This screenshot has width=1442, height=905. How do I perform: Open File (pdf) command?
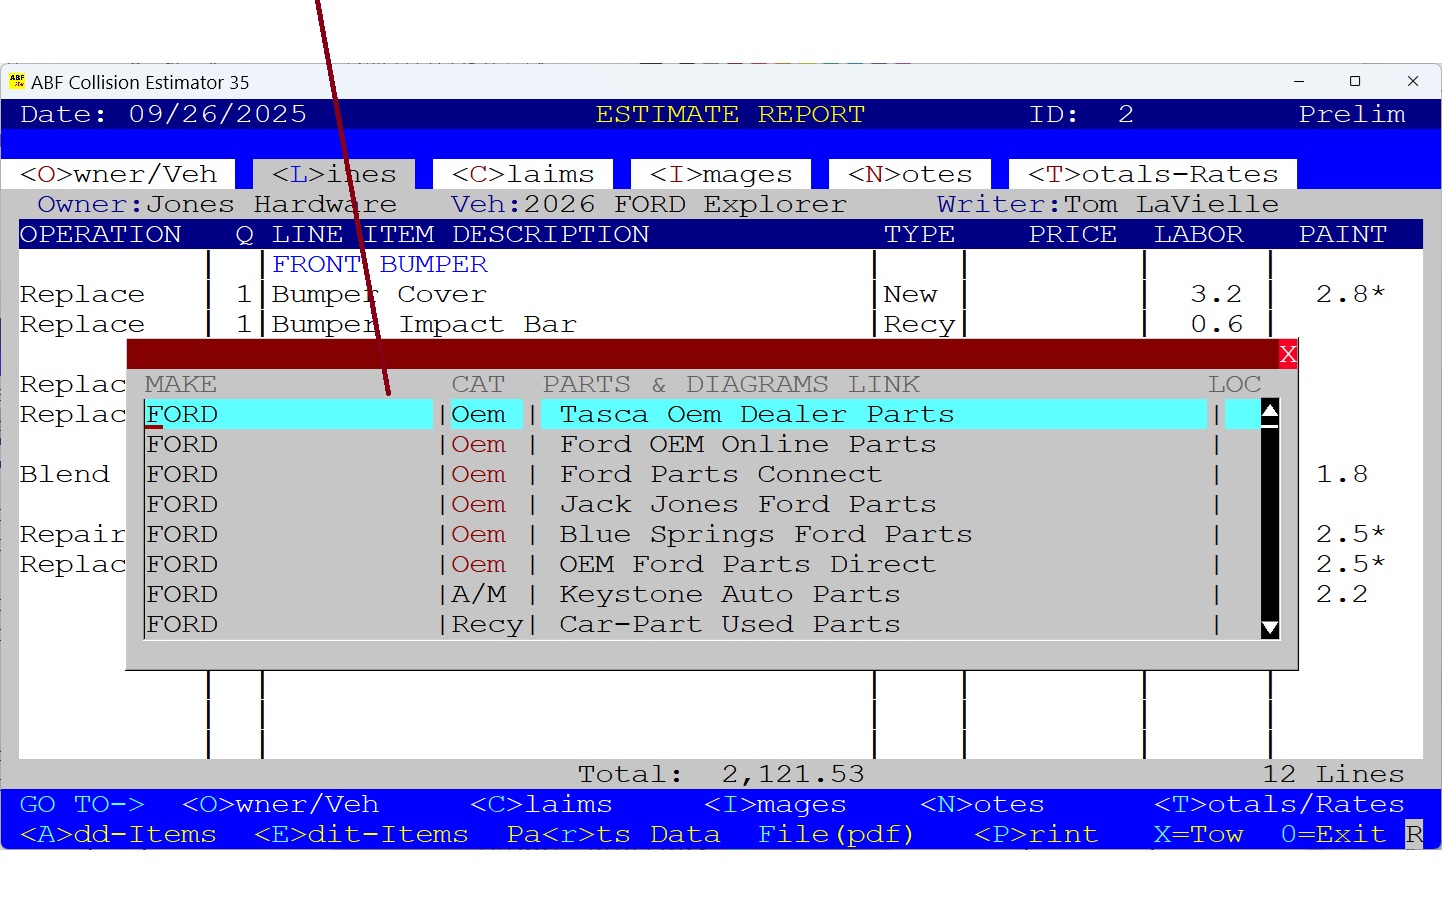[x=835, y=834]
